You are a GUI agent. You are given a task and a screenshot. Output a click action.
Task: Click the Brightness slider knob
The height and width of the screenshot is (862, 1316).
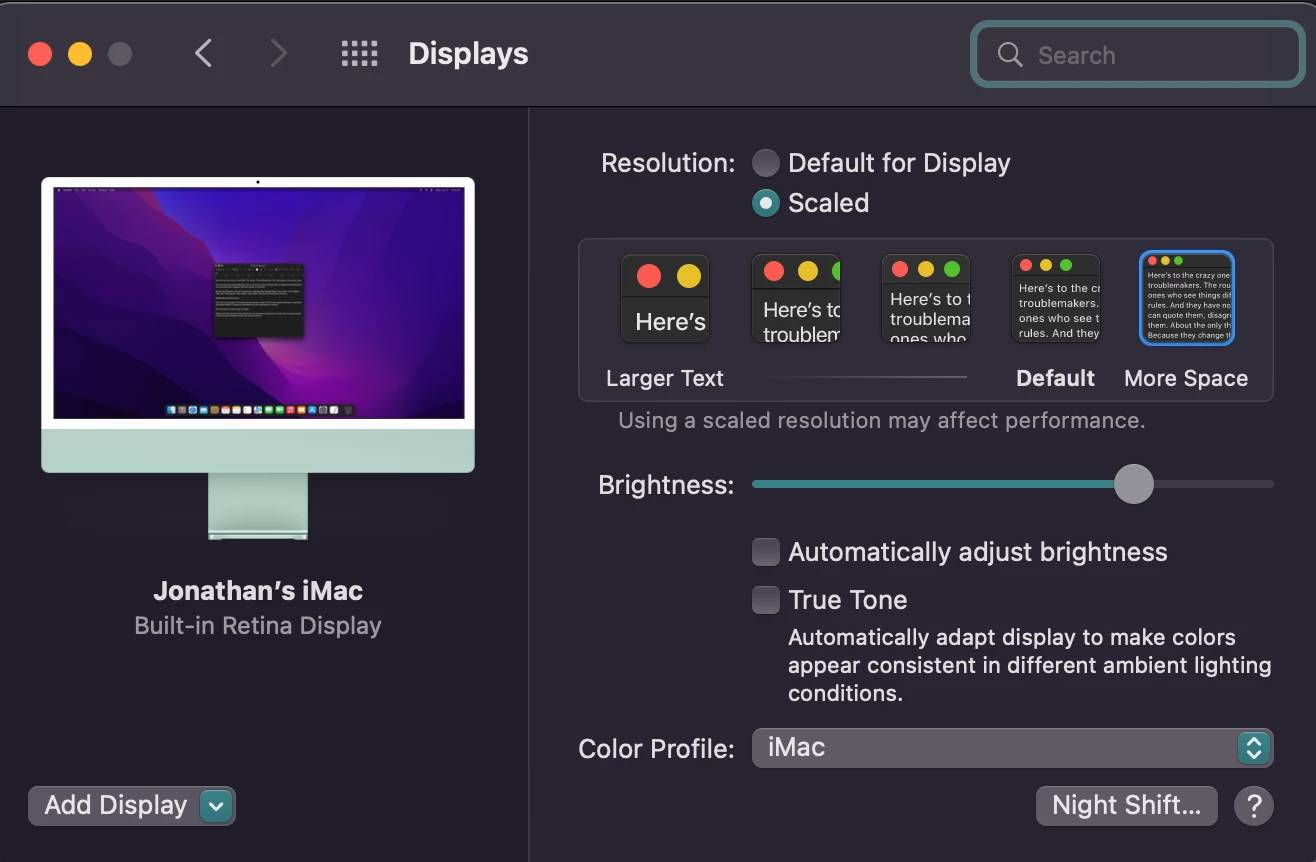tap(1134, 484)
